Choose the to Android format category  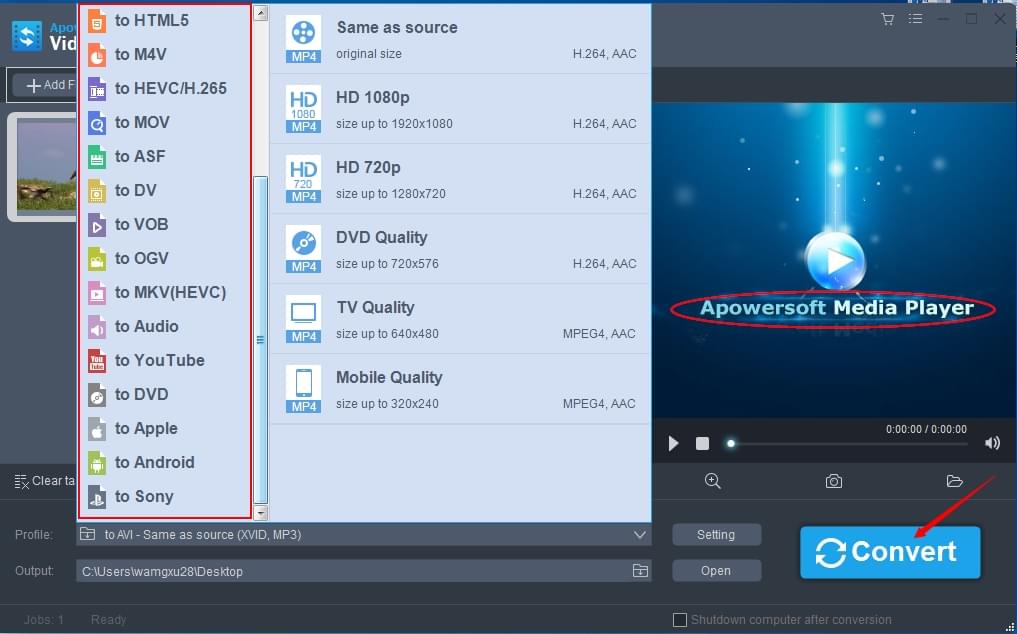[x=154, y=462]
